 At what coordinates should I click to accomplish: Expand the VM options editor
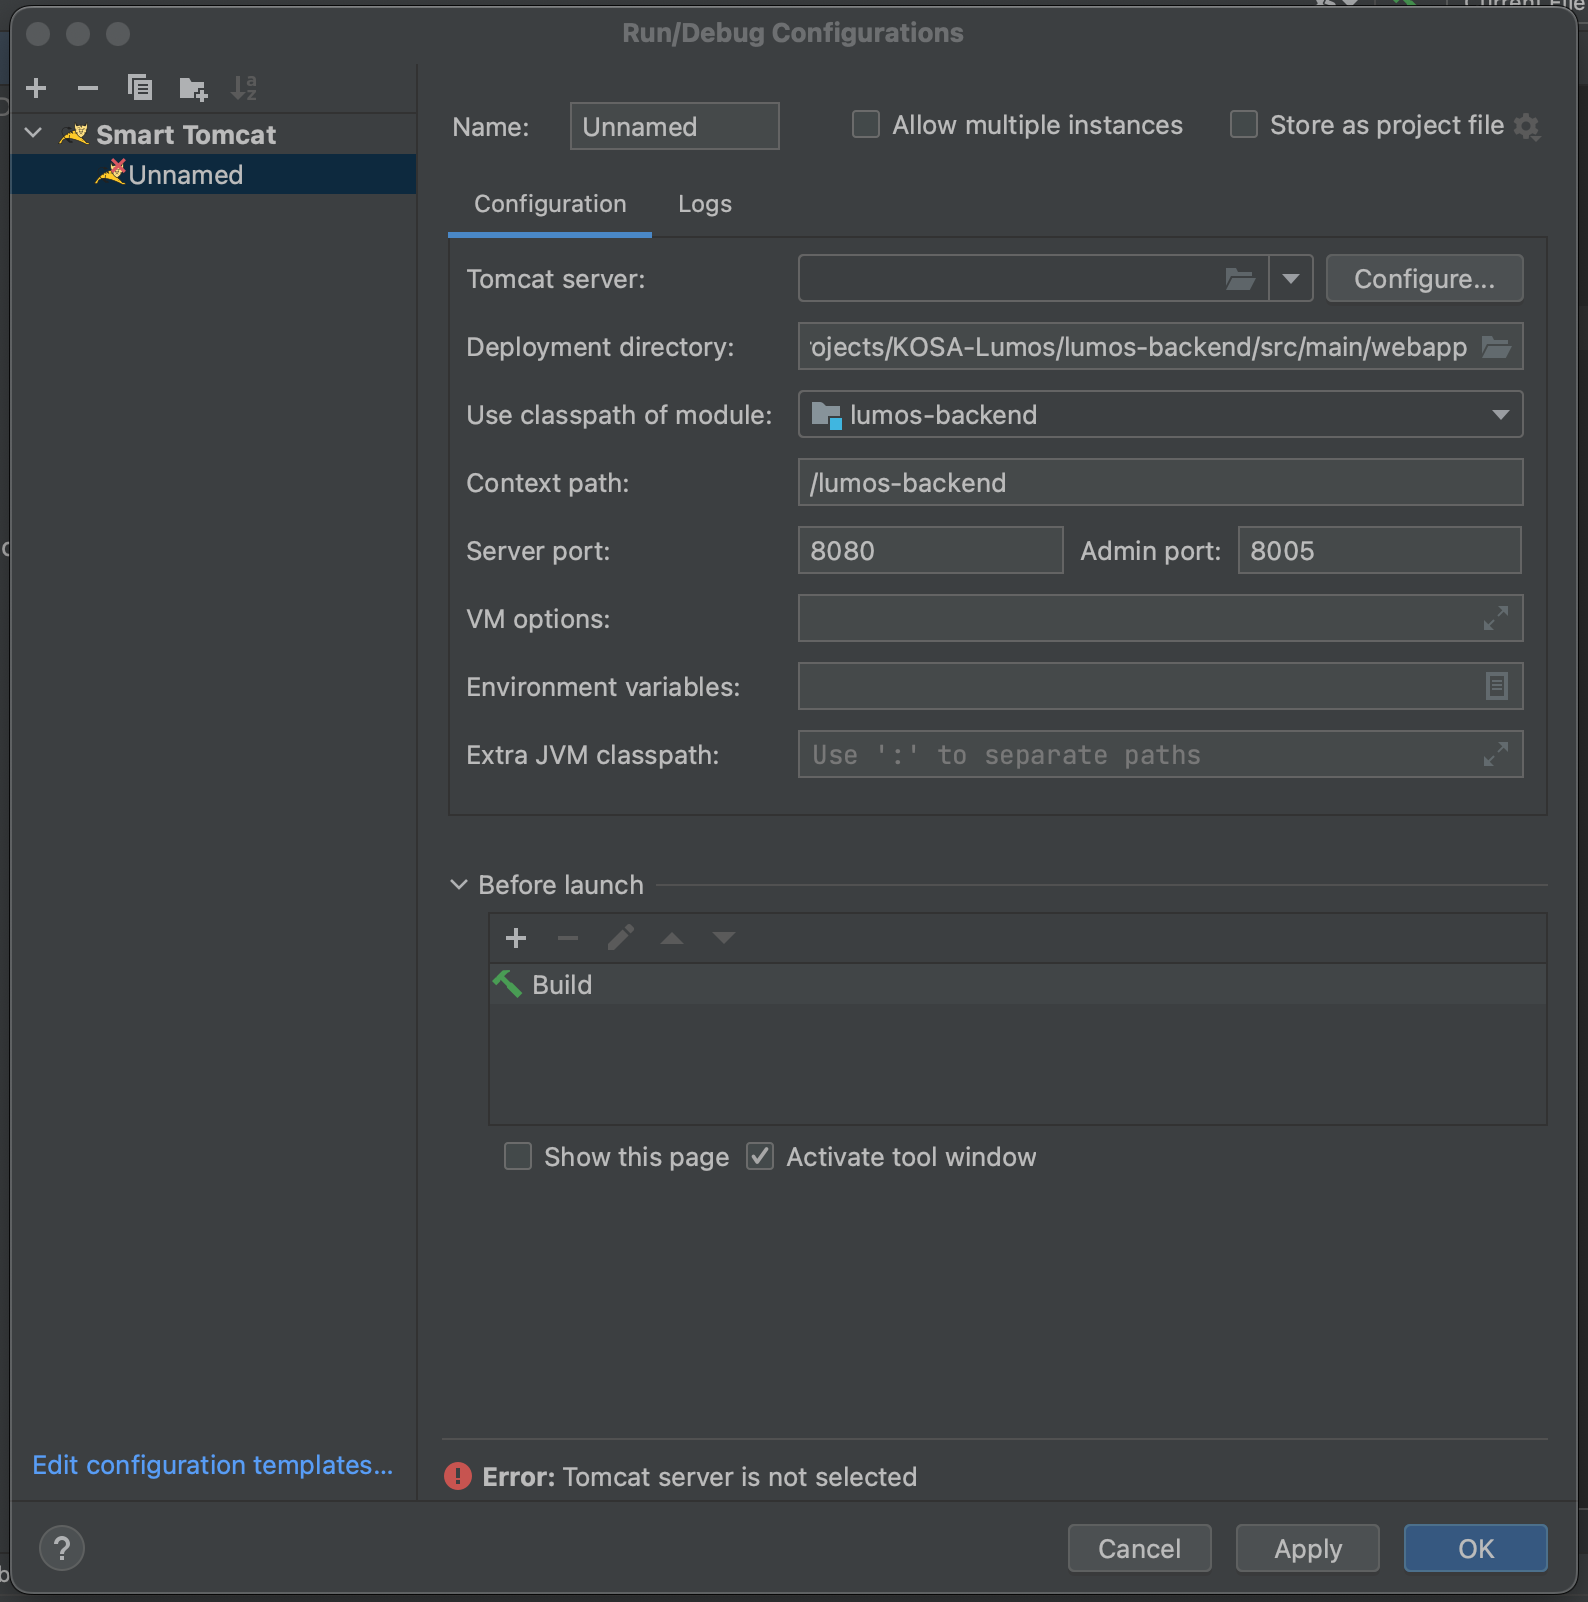click(1496, 619)
